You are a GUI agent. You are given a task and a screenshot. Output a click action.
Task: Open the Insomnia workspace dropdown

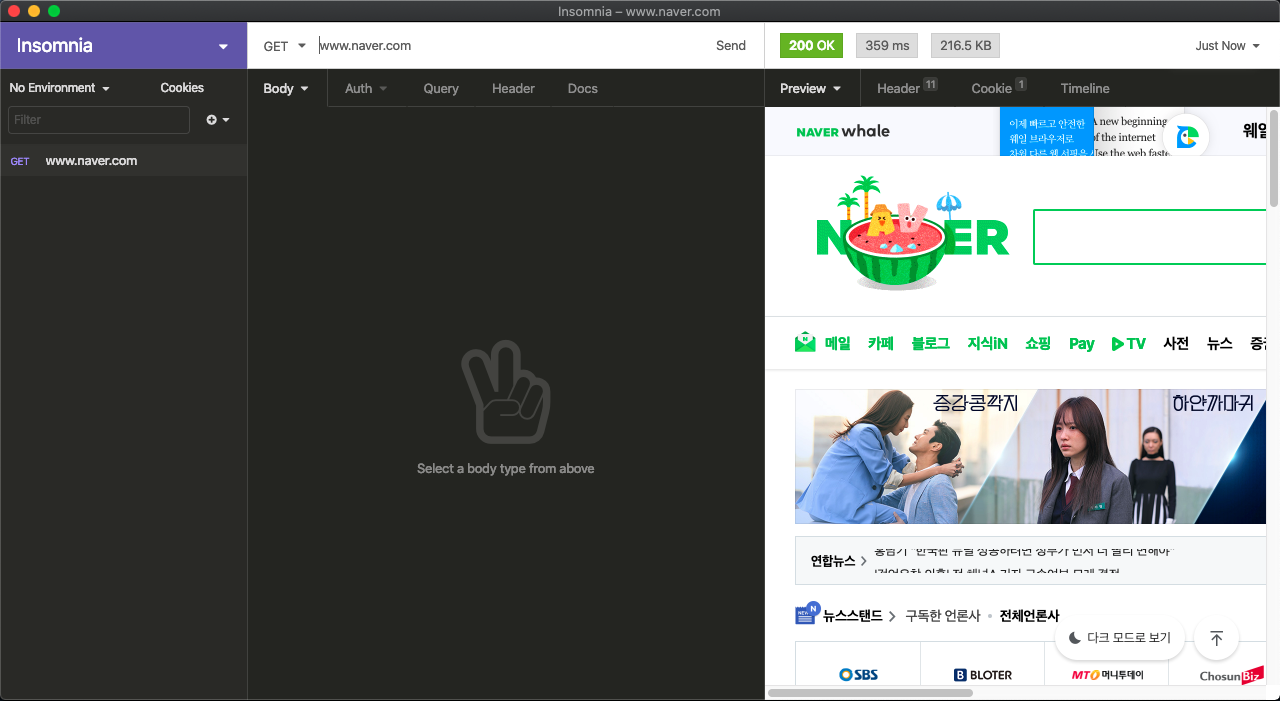(123, 46)
